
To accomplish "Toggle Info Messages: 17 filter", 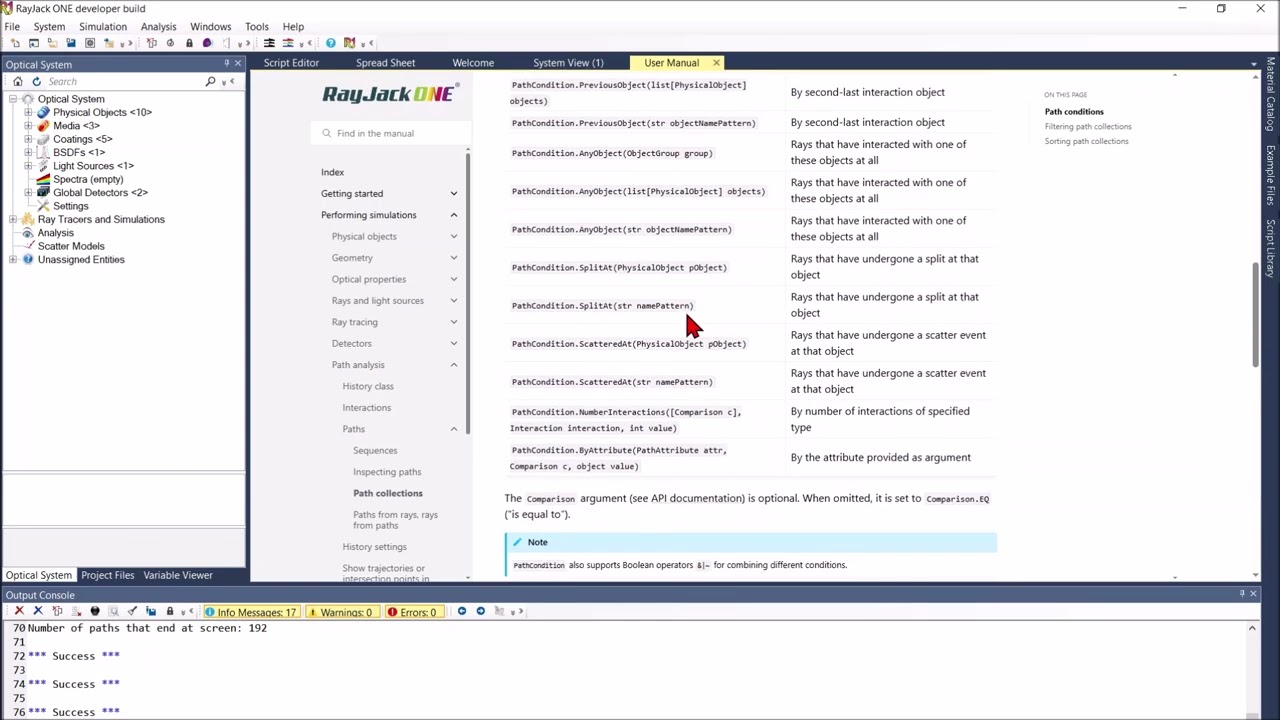I will click(251, 612).
